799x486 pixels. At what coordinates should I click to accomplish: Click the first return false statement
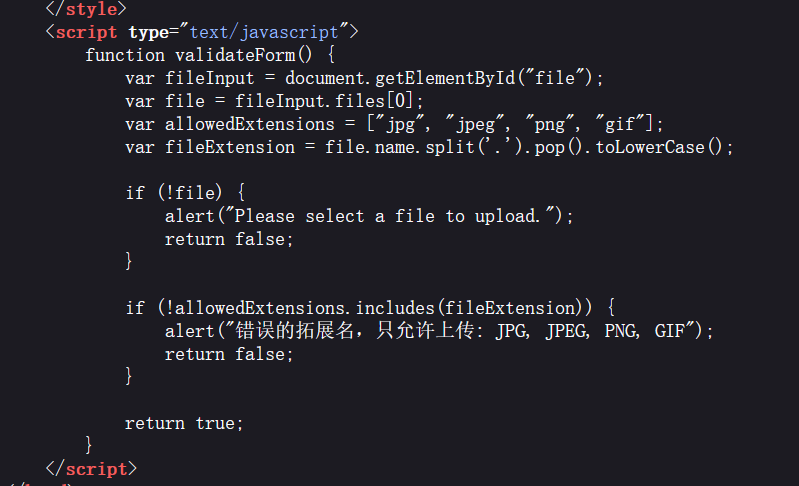(x=229, y=239)
